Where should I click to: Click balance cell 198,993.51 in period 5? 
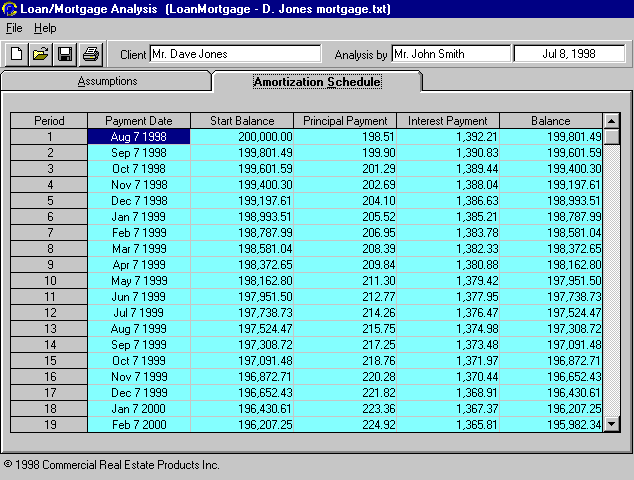coord(551,201)
